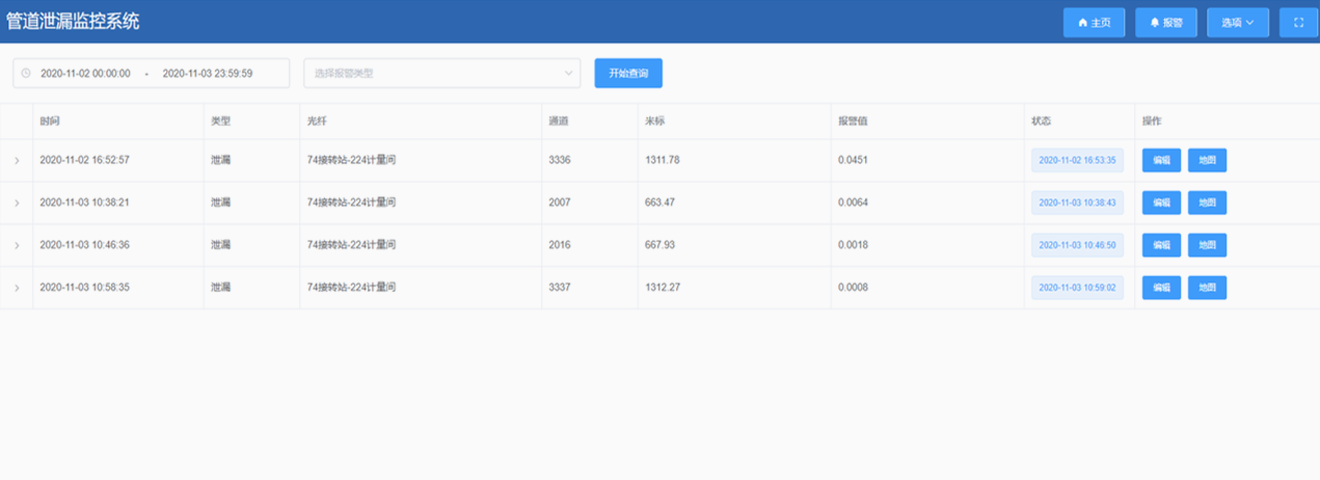Click the 主页 home button
1320x480 pixels.
pos(1093,22)
